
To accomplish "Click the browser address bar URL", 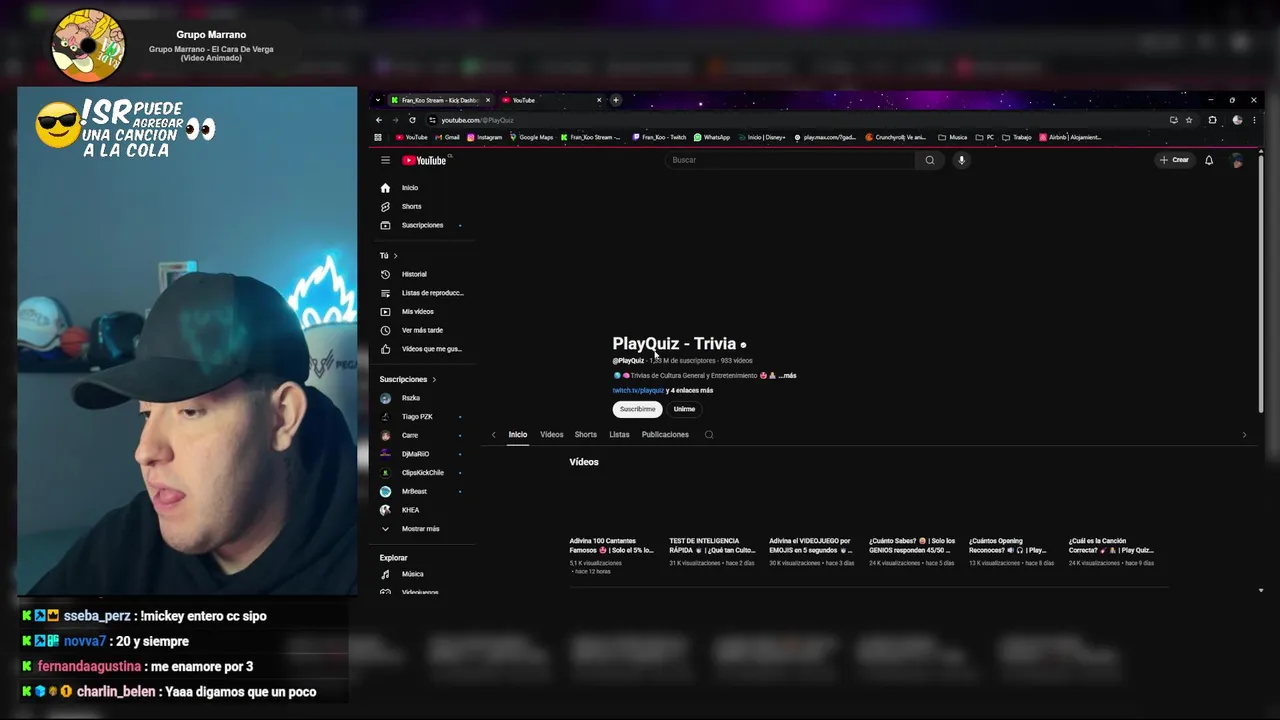I will pyautogui.click(x=477, y=120).
